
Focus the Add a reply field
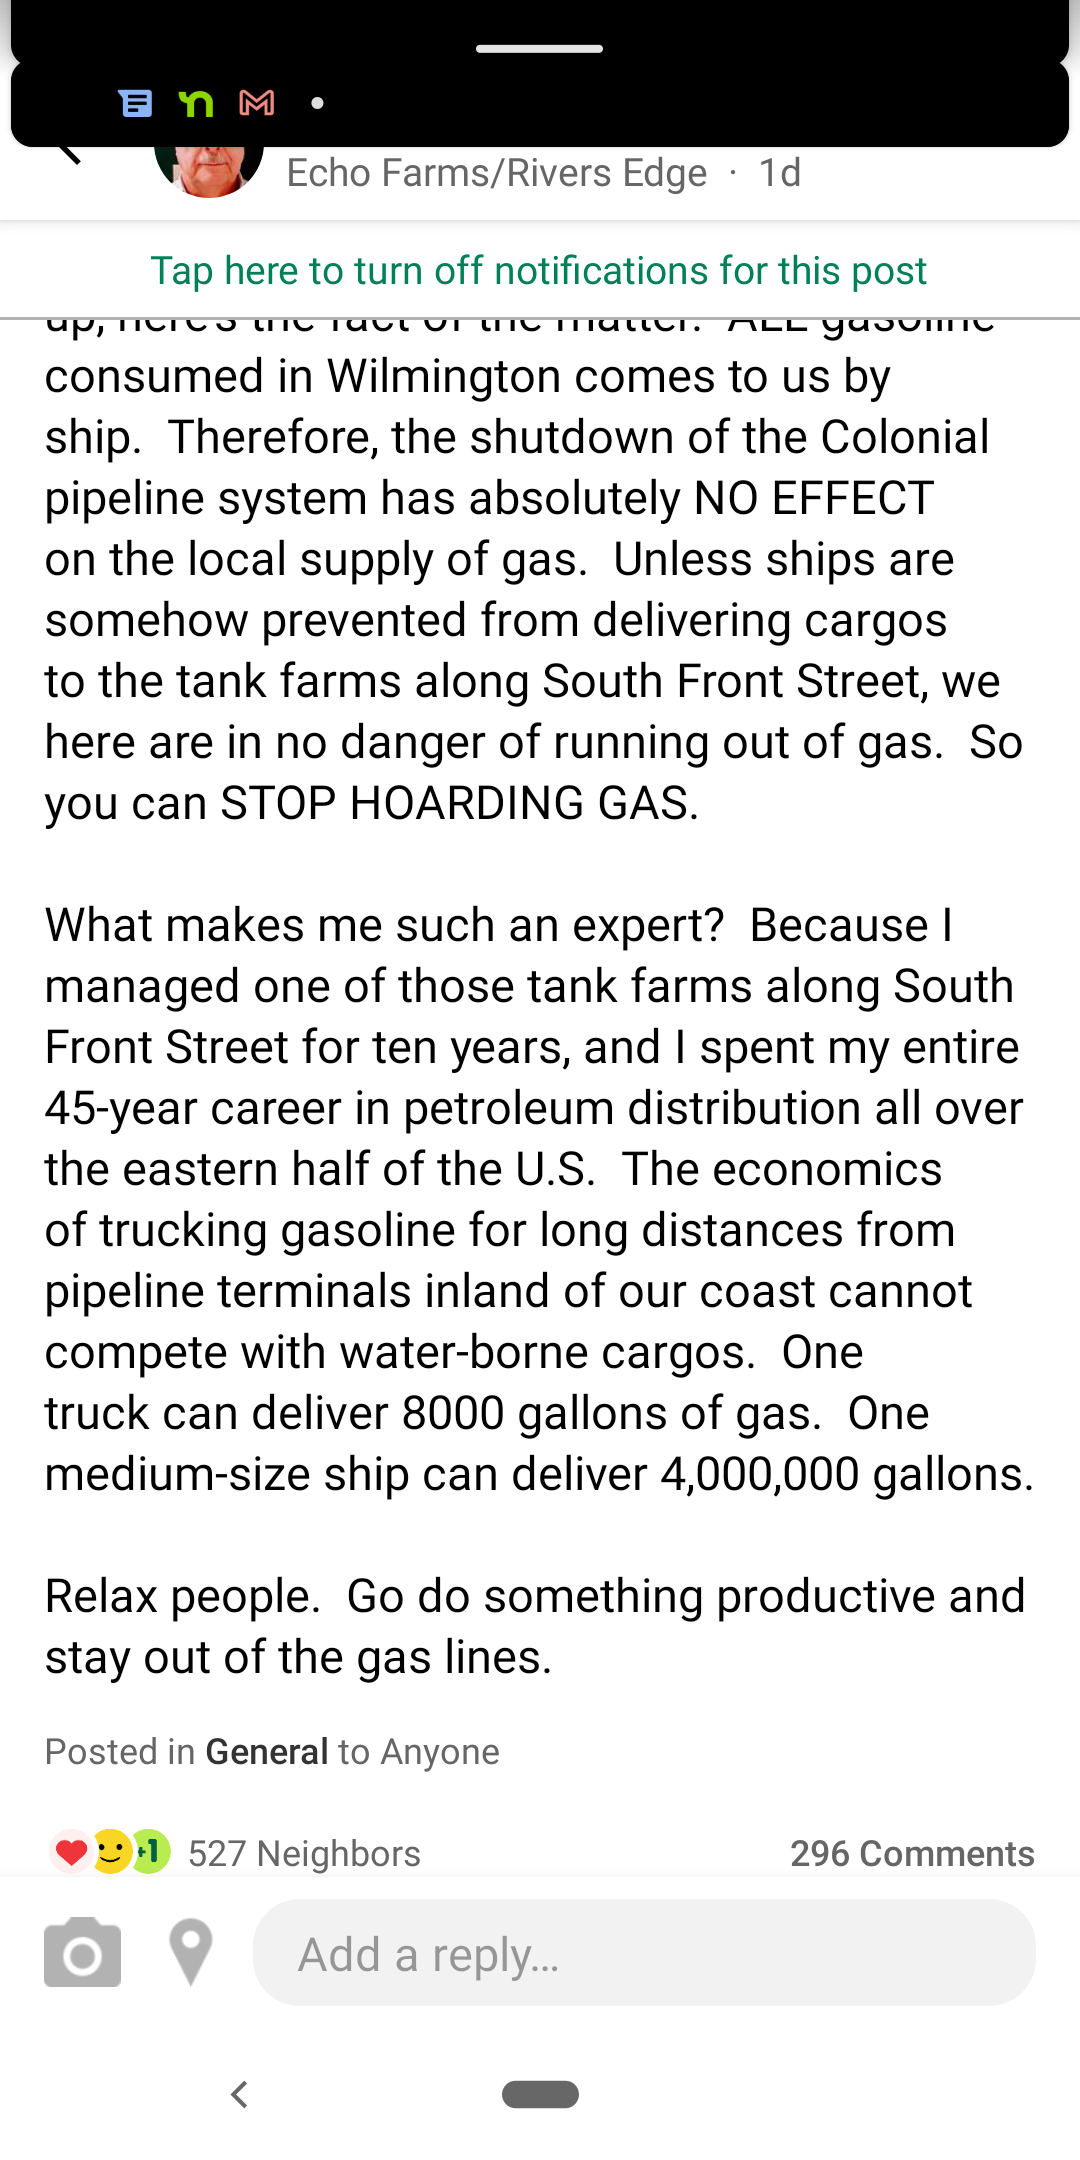click(644, 1952)
